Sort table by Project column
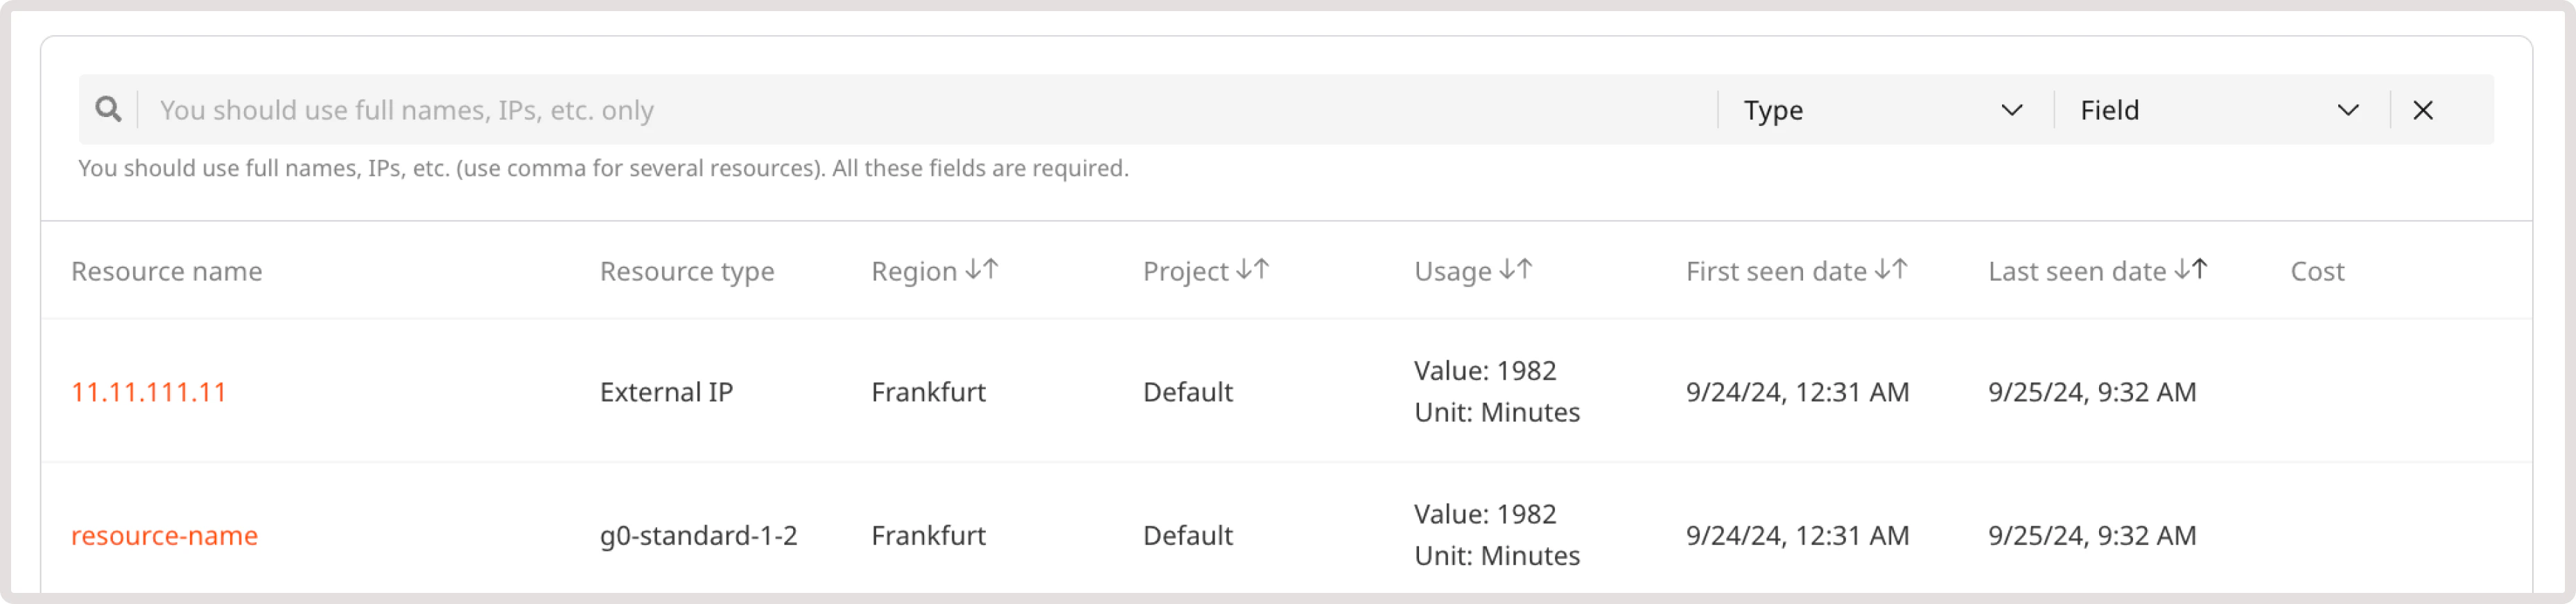The width and height of the screenshot is (2576, 604). pyautogui.click(x=1252, y=270)
